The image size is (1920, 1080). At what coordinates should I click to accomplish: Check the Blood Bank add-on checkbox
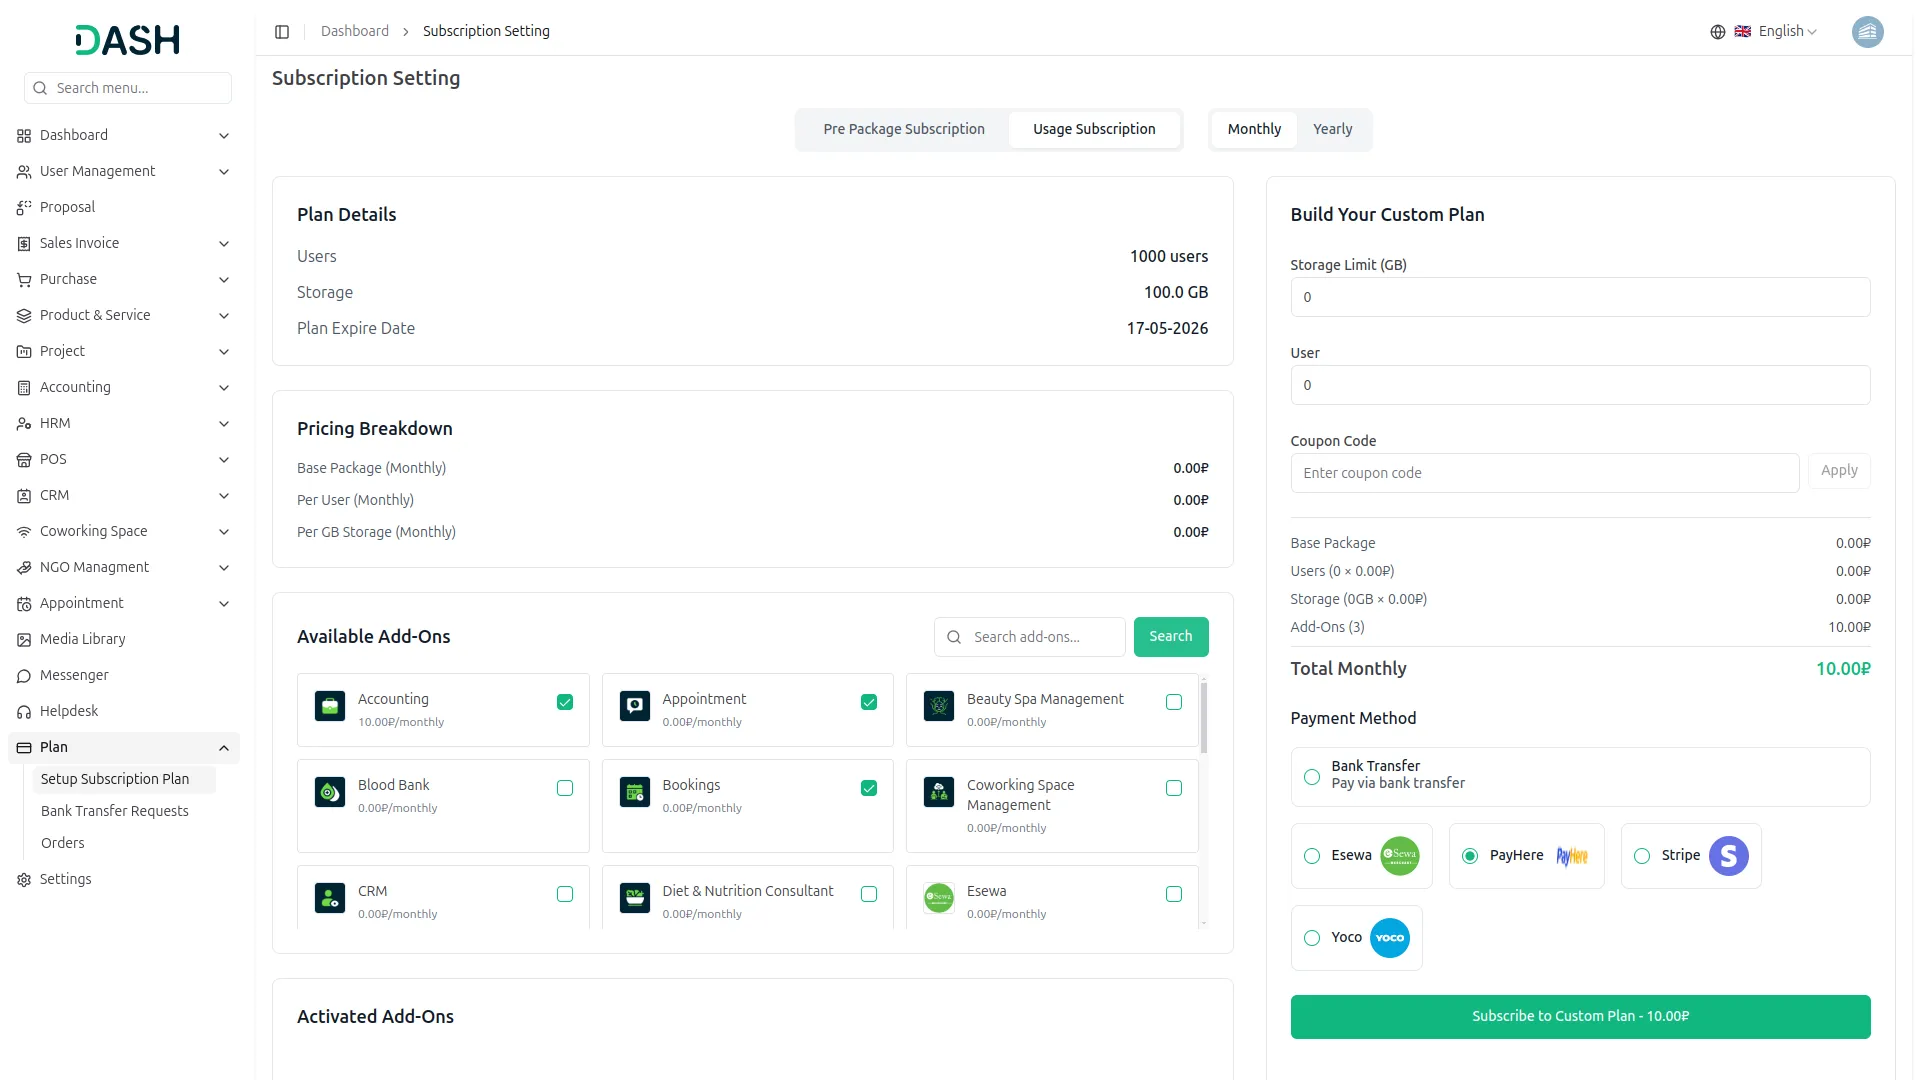click(x=565, y=788)
